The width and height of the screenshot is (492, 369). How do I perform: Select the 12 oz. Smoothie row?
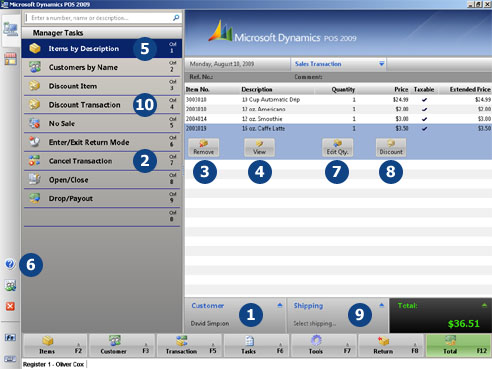(338, 119)
